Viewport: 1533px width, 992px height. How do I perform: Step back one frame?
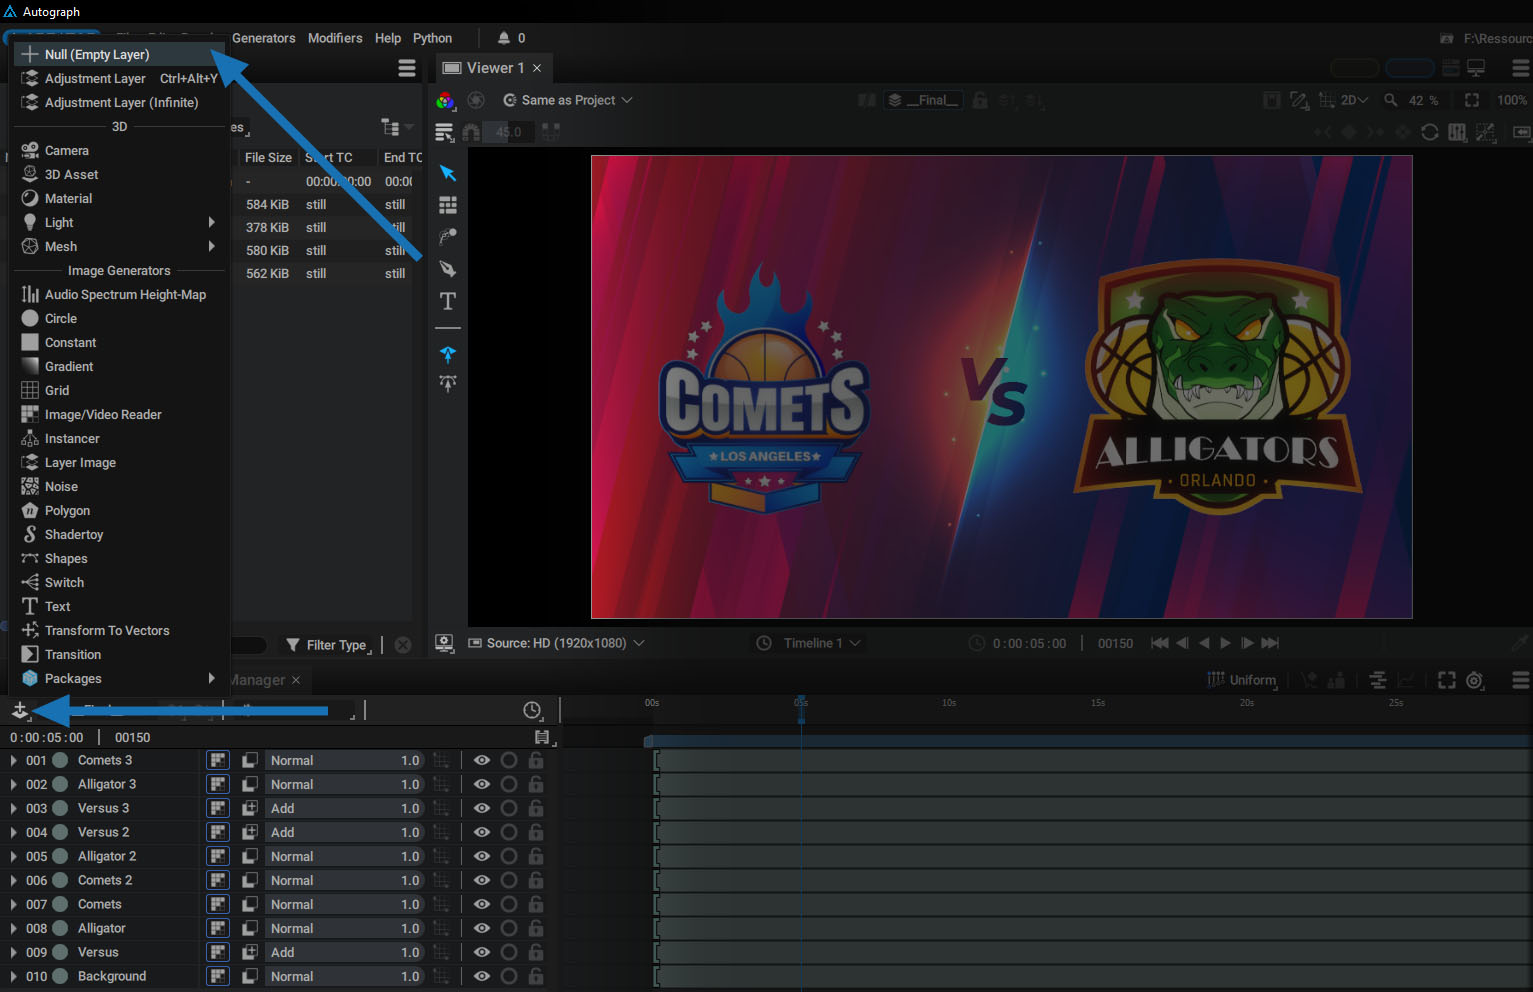tap(1182, 643)
